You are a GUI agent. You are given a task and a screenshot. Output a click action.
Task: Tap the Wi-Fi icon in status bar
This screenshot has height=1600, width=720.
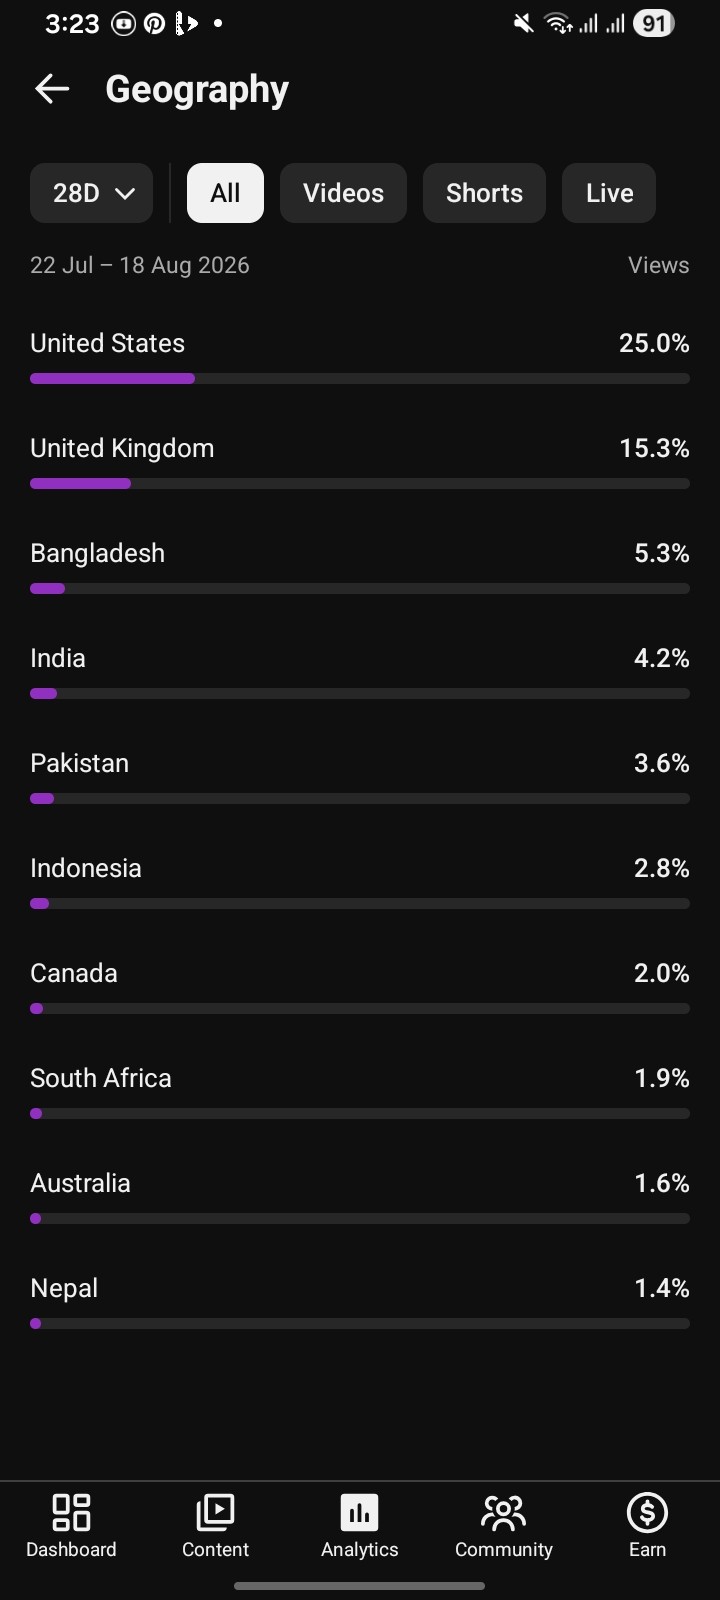[558, 23]
